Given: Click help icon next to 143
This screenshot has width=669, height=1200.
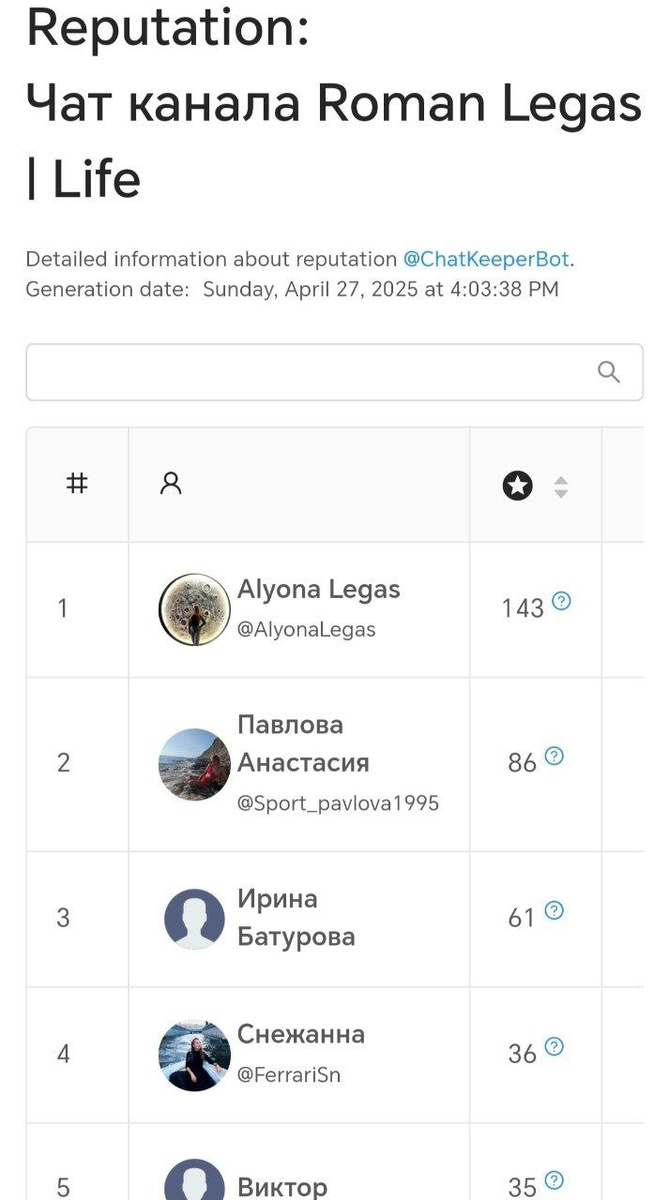Looking at the screenshot, I should (562, 602).
